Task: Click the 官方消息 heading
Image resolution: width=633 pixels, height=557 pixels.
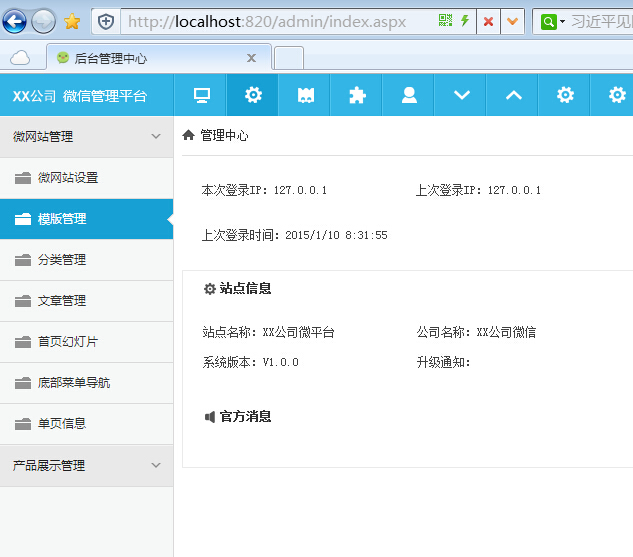Action: pos(245,417)
